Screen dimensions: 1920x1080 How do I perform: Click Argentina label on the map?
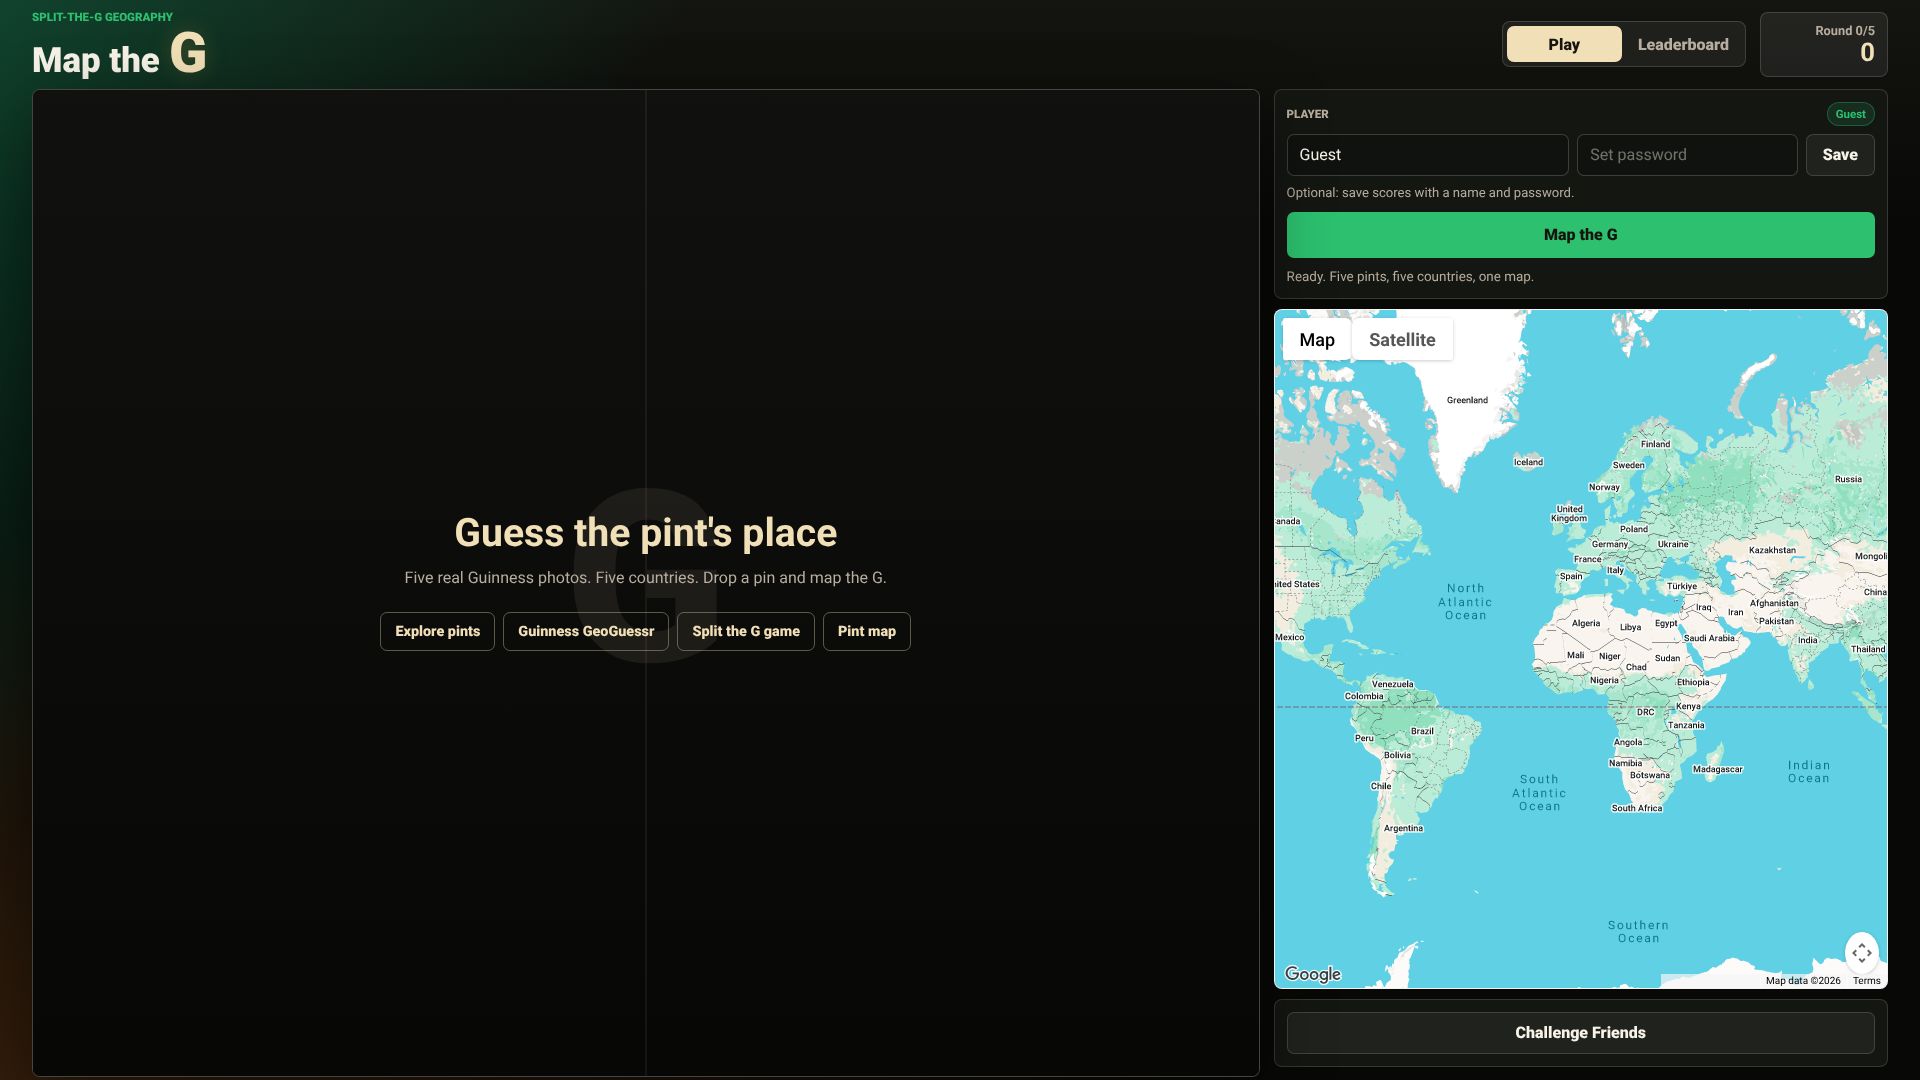[1403, 828]
